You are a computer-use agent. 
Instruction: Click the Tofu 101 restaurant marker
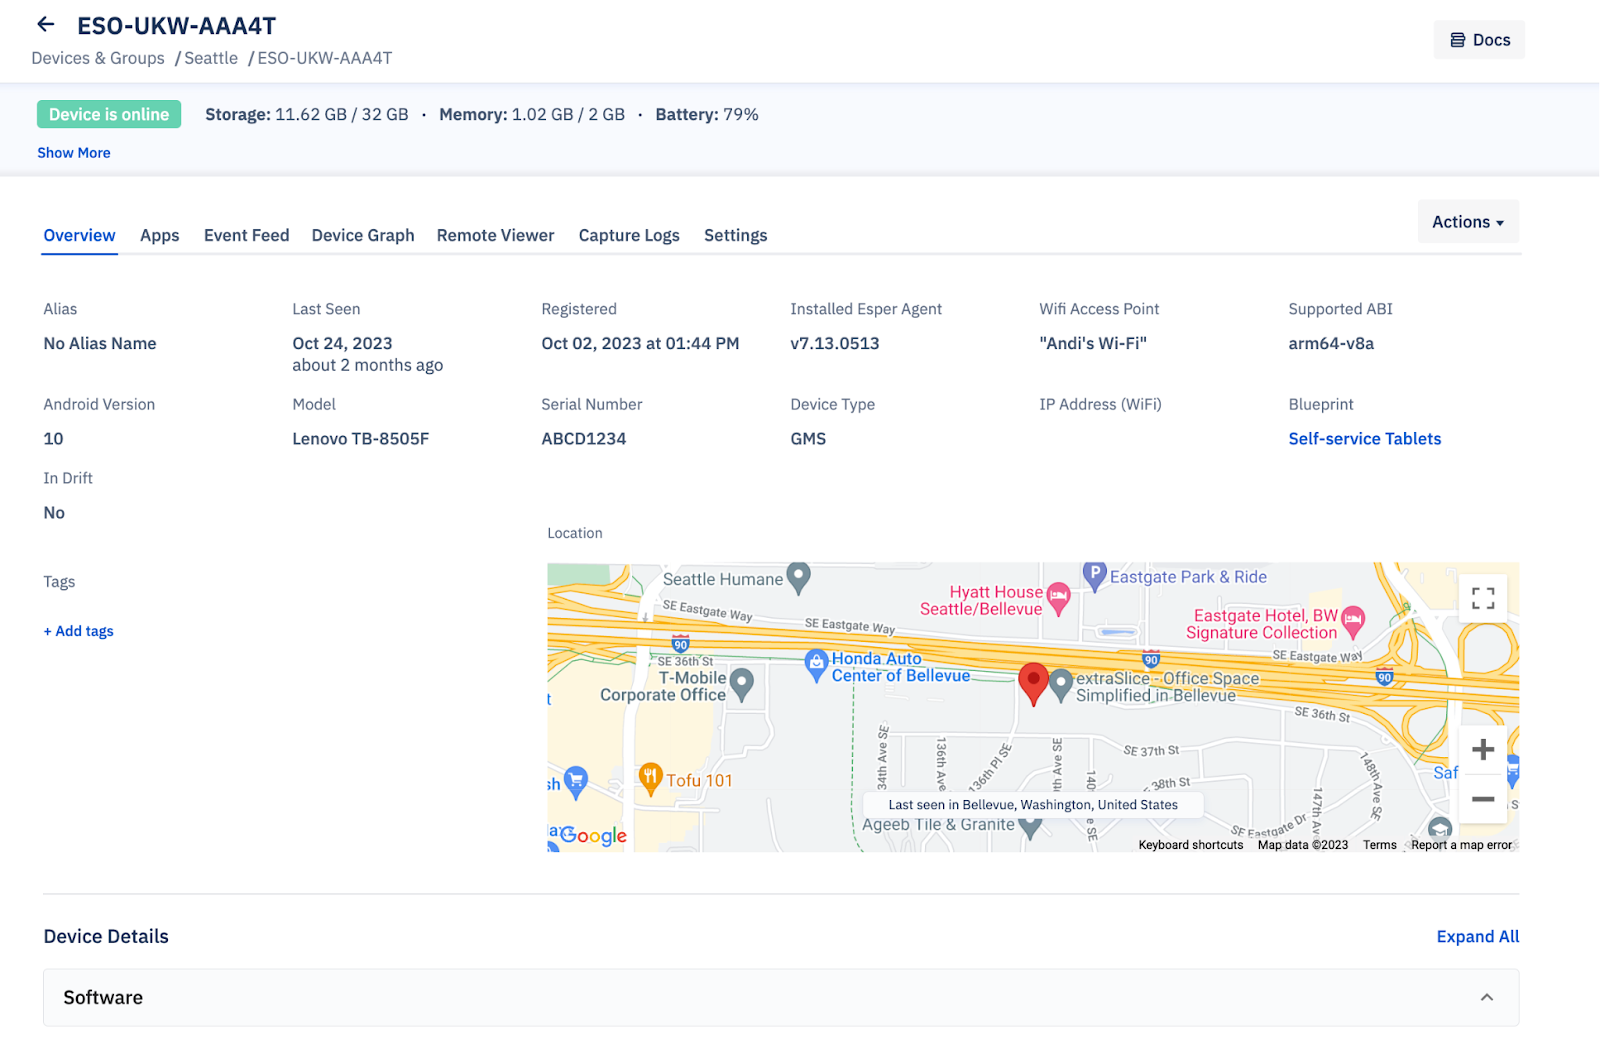point(651,778)
